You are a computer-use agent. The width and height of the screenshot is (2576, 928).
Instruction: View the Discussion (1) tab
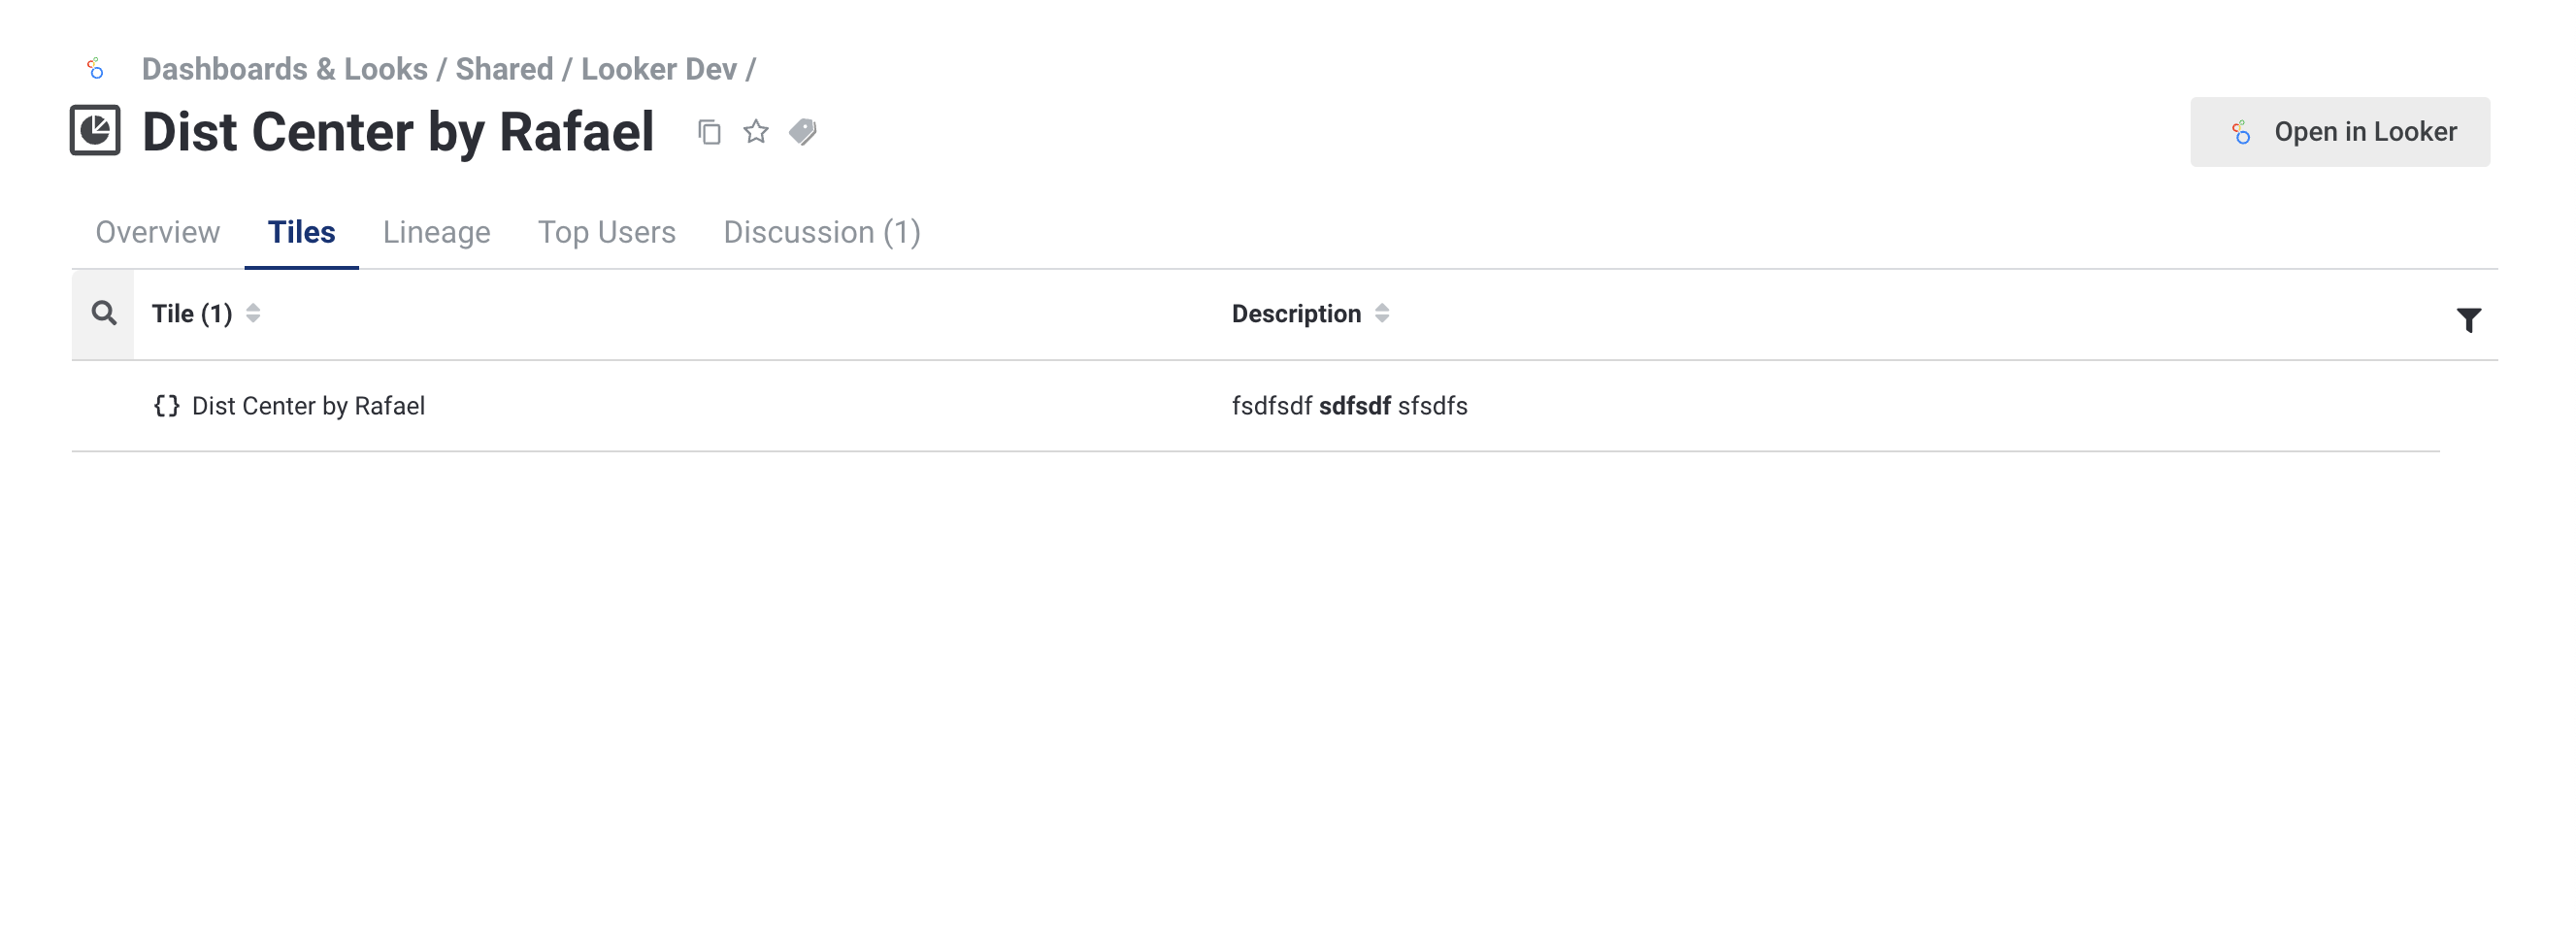pyautogui.click(x=821, y=232)
